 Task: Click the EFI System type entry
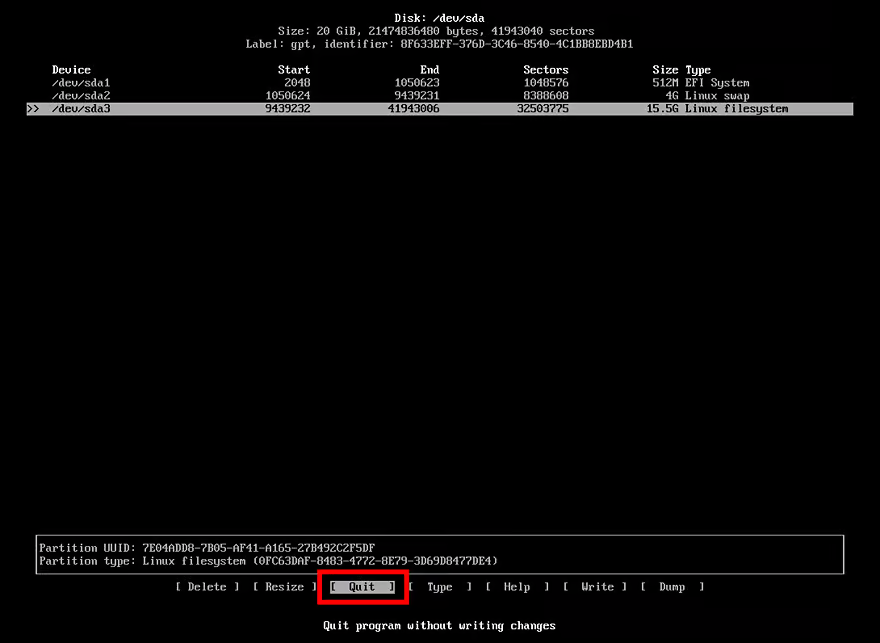717,83
